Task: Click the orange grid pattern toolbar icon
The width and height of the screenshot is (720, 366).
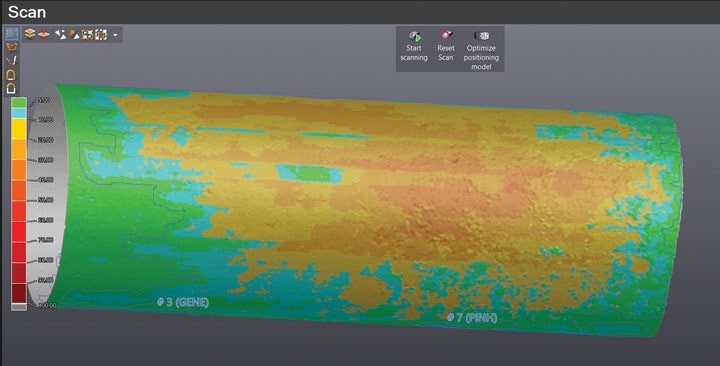Action: tap(87, 34)
